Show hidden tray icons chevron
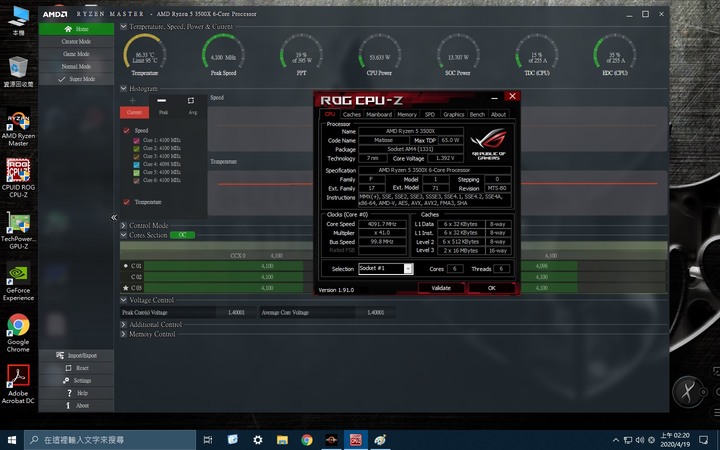Image resolution: width=720 pixels, height=450 pixels. click(x=616, y=440)
